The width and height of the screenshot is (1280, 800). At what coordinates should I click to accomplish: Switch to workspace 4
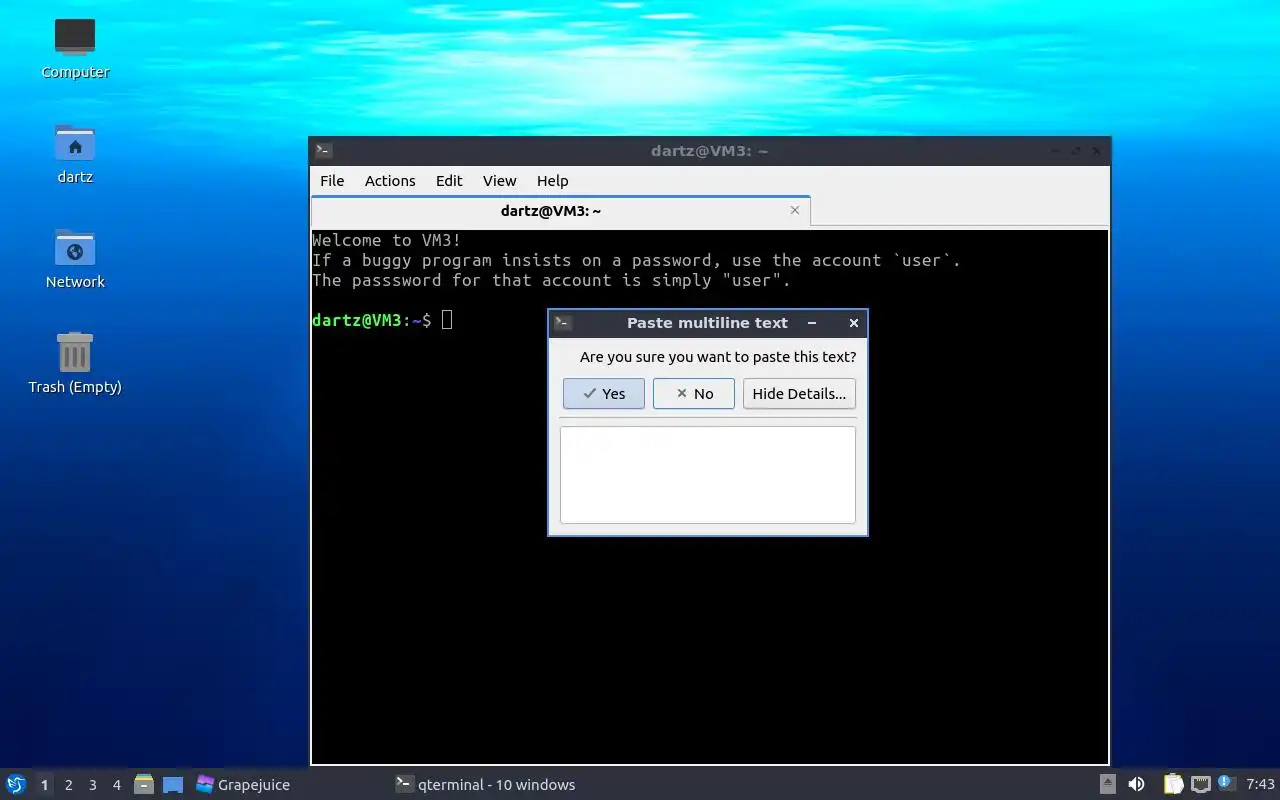[x=116, y=785]
